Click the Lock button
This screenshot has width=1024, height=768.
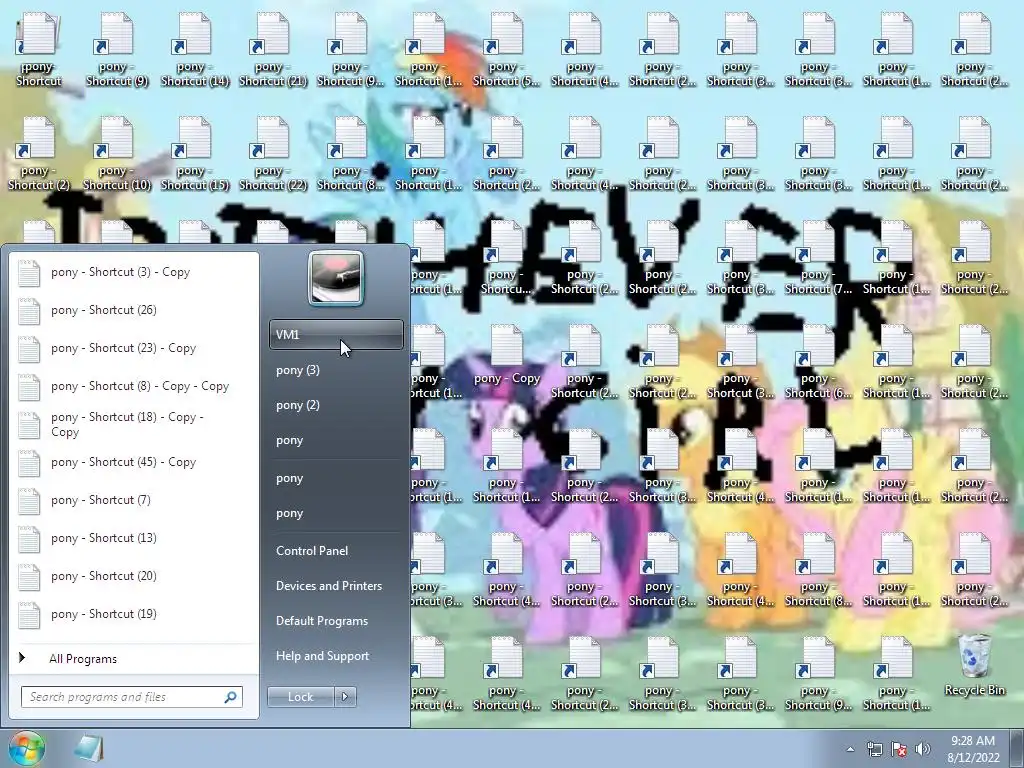(x=301, y=697)
